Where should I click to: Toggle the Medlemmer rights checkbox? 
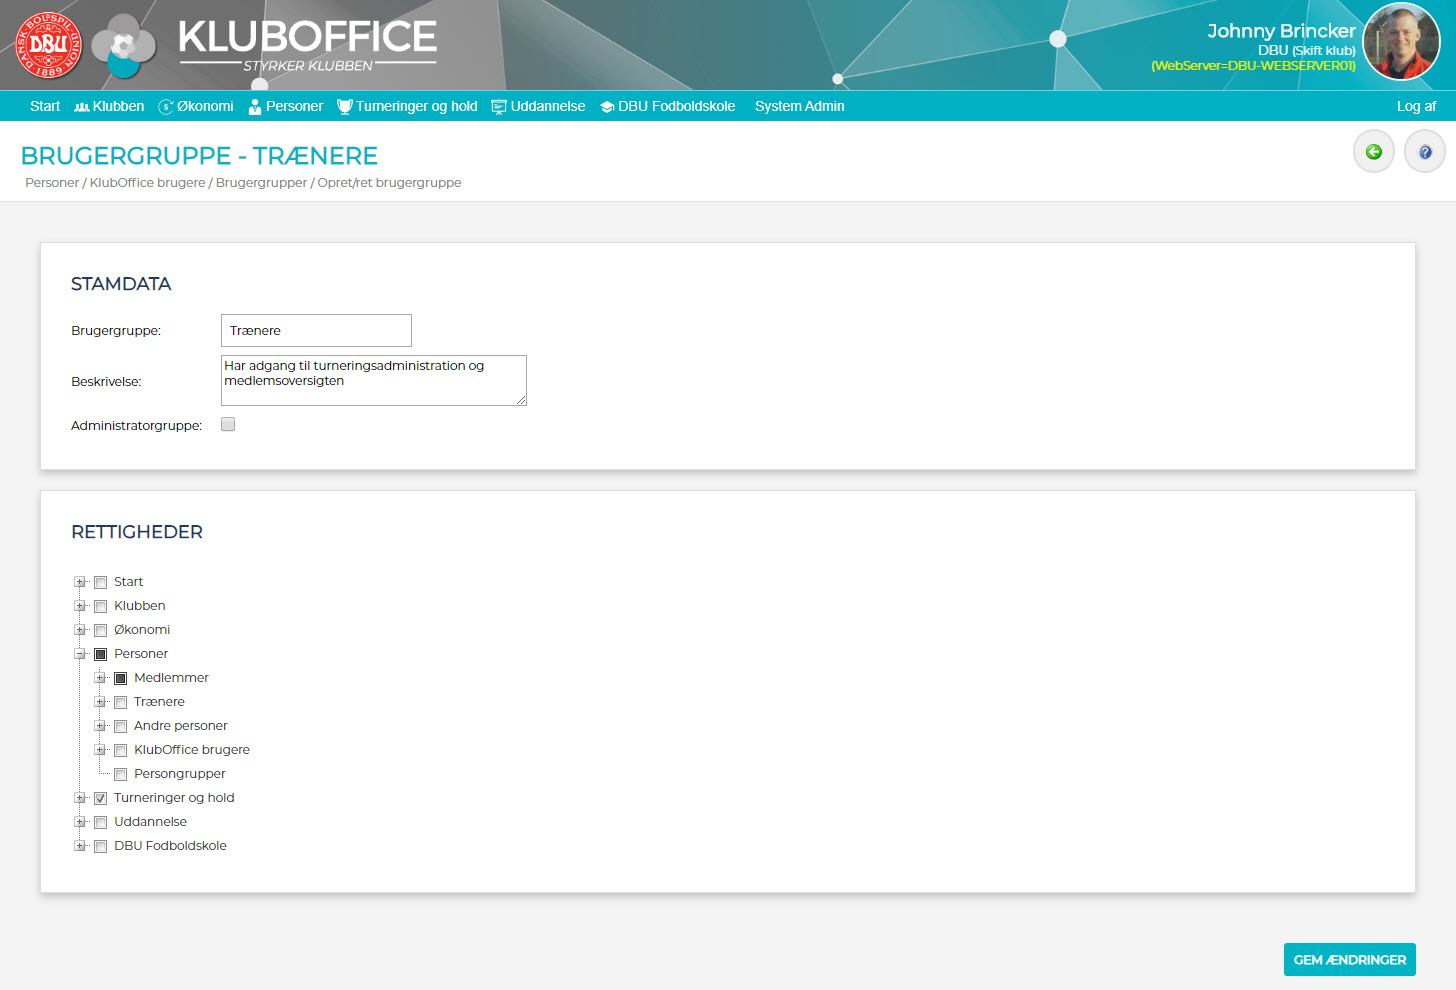click(120, 678)
